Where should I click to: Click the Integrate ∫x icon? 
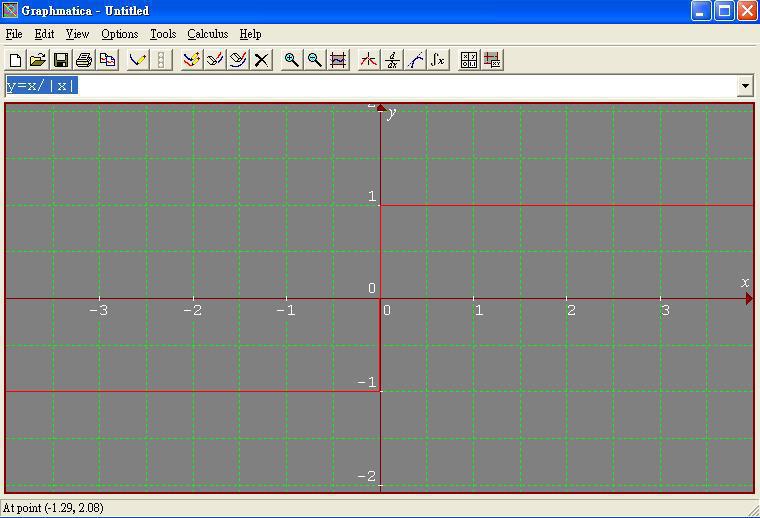click(x=438, y=60)
